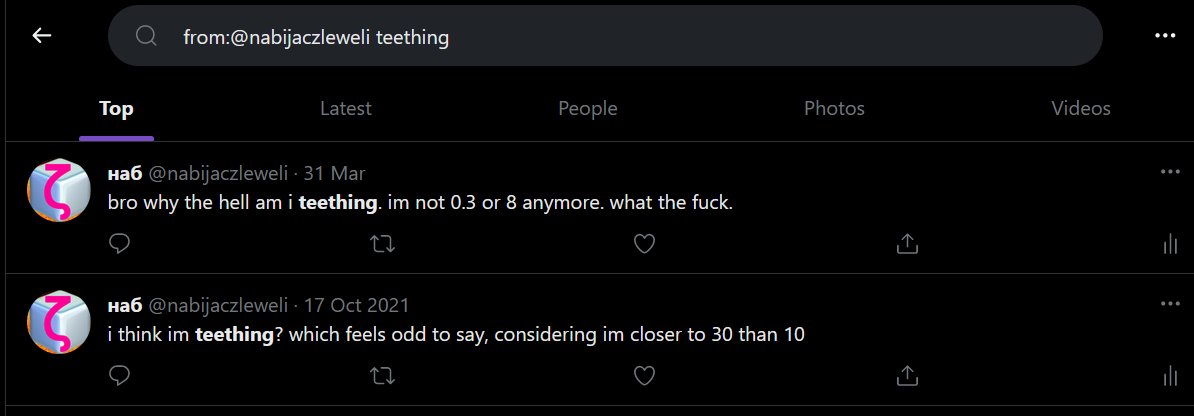
Task: View analytics for 31 Mar tweet
Action: [x=1169, y=243]
